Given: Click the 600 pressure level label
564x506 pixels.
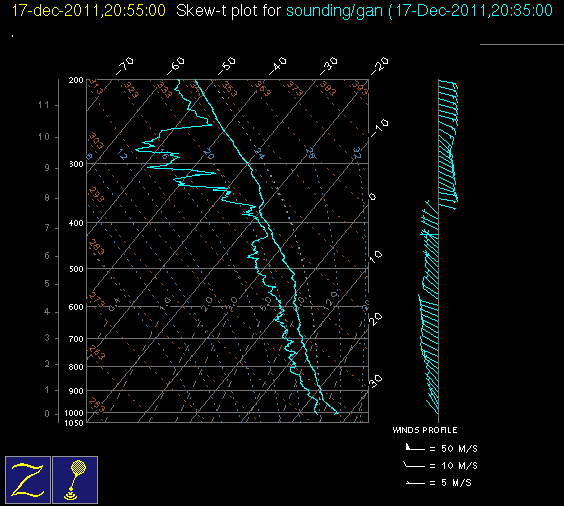Looking at the screenshot, I should tap(76, 307).
